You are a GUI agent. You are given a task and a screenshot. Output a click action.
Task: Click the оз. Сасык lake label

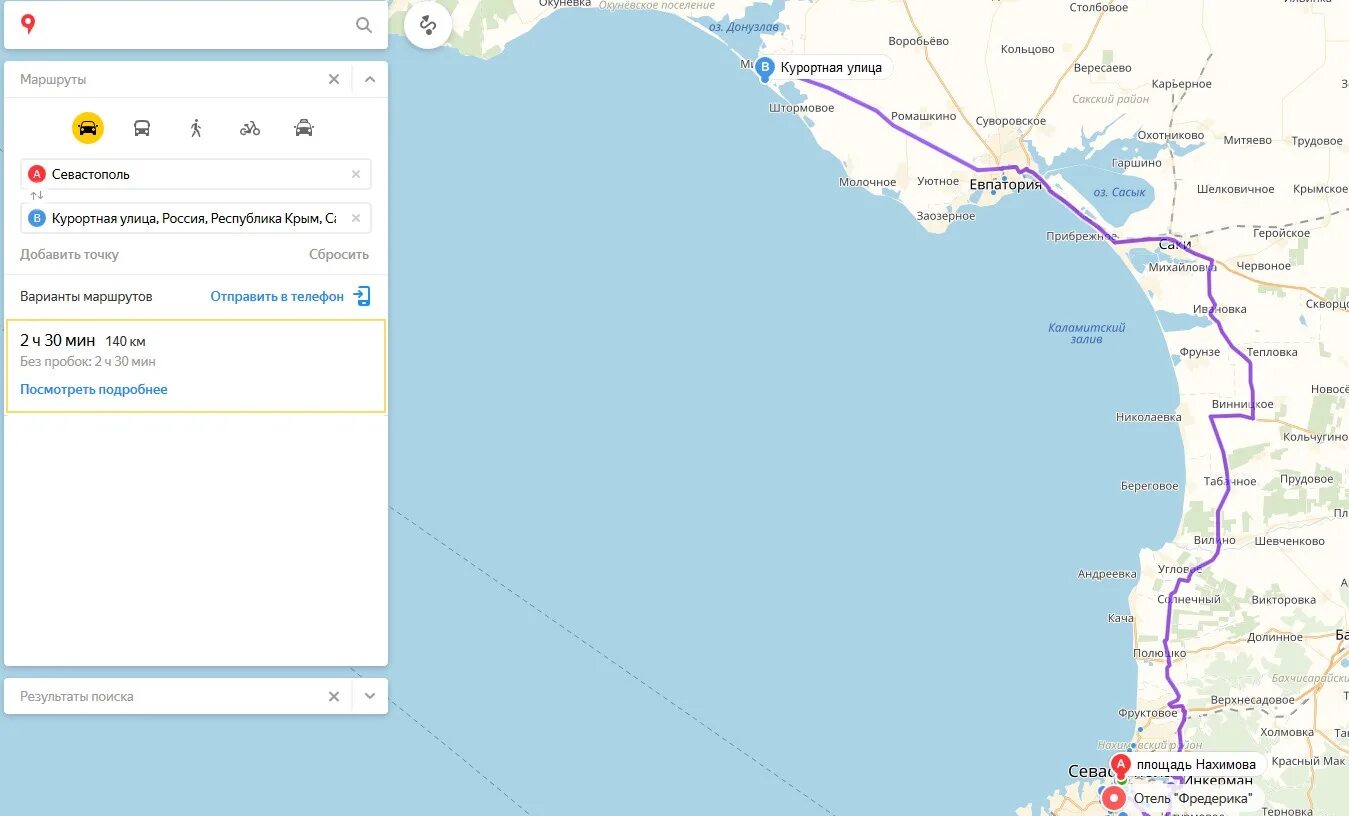[x=1118, y=192]
